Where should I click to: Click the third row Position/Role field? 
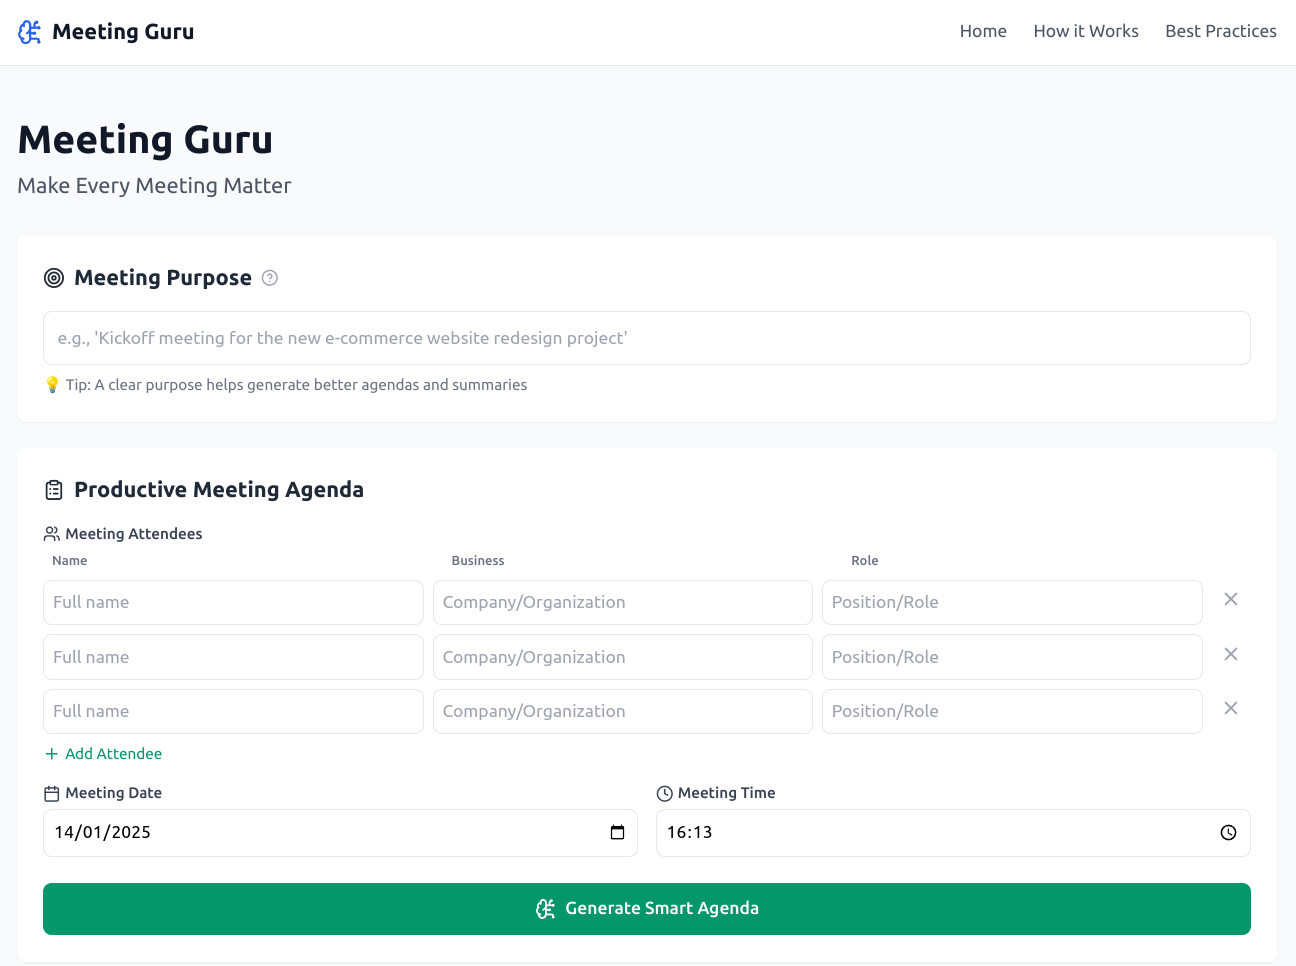pos(1011,711)
